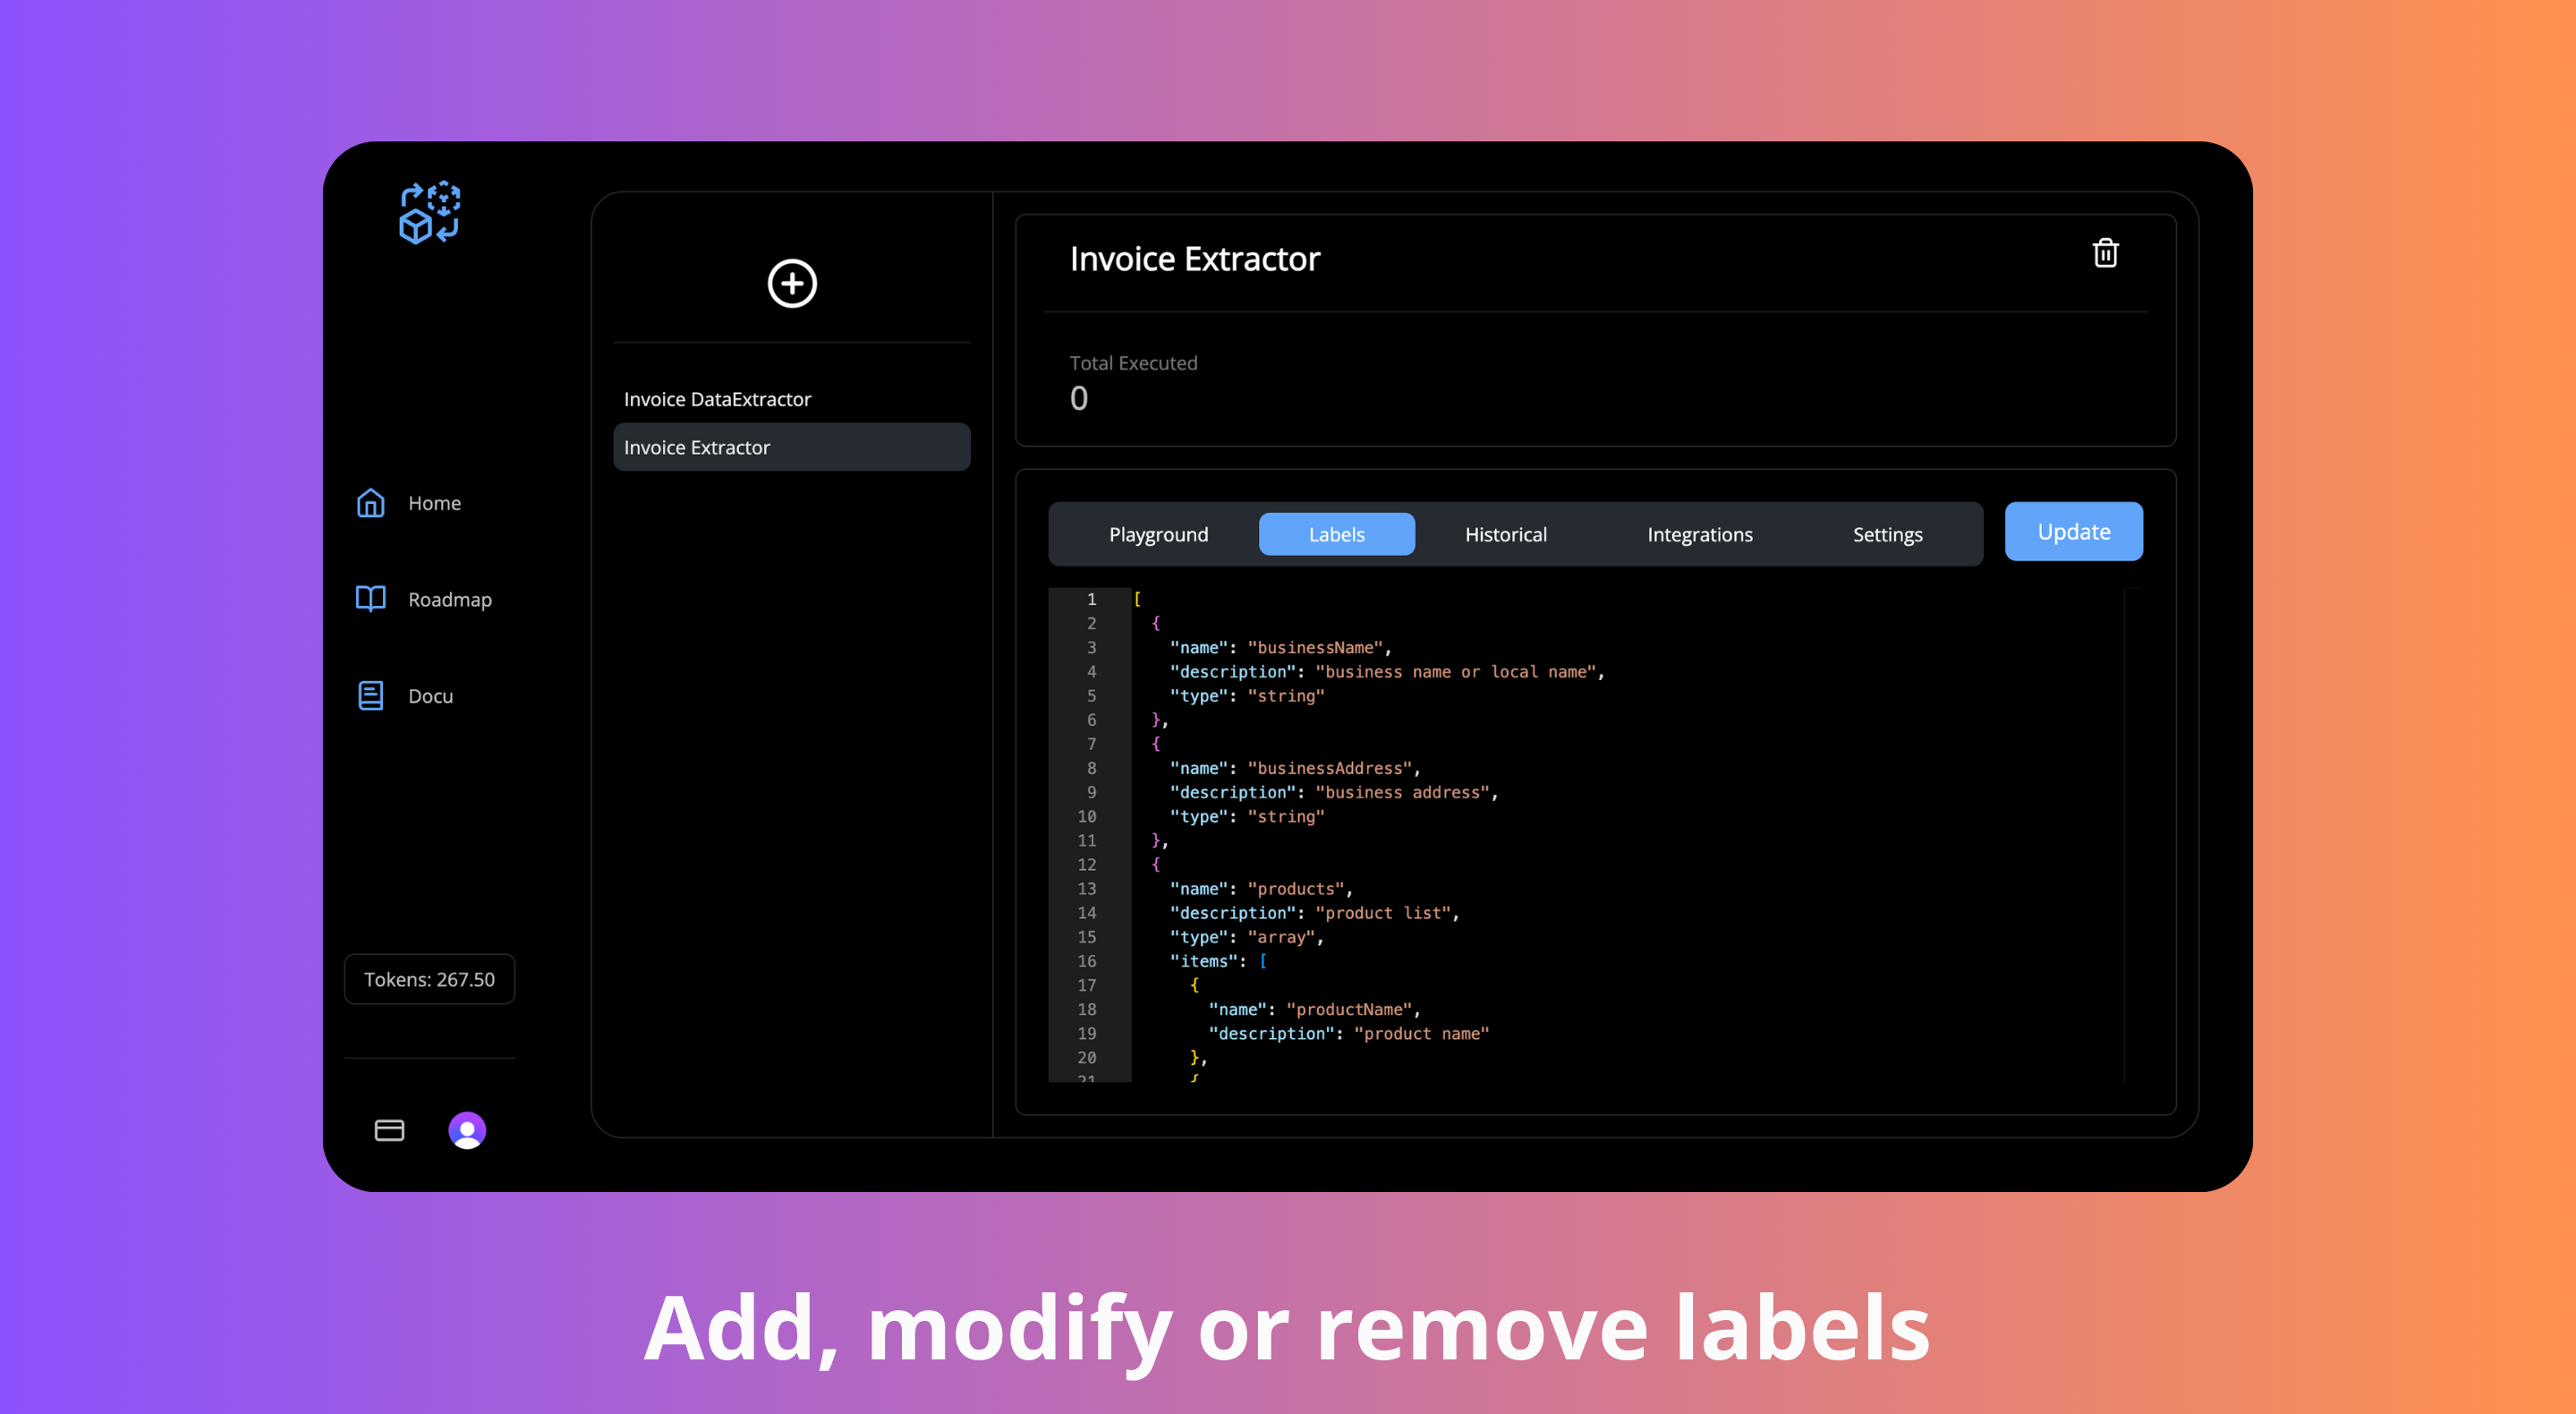Click the Tokens: 267.50 badge

click(x=429, y=979)
